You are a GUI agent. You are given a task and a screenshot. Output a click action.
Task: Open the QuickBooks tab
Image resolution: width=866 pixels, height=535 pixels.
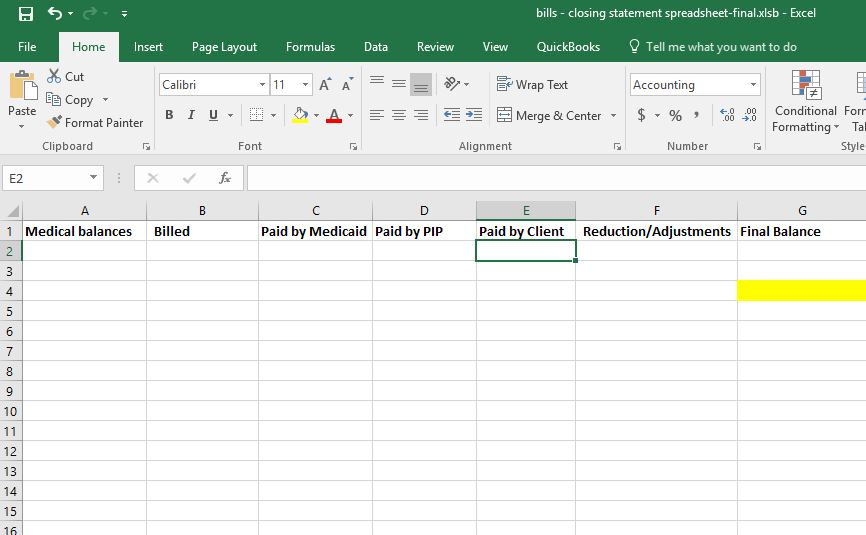click(568, 47)
